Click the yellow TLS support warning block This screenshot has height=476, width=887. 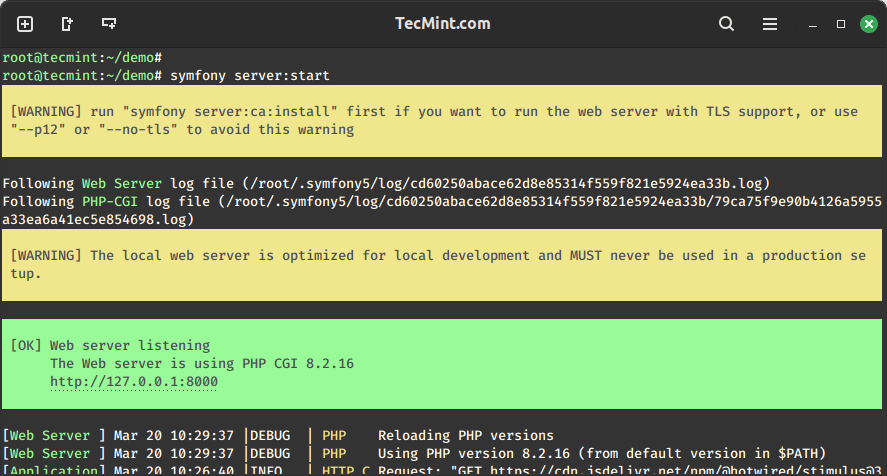442,120
